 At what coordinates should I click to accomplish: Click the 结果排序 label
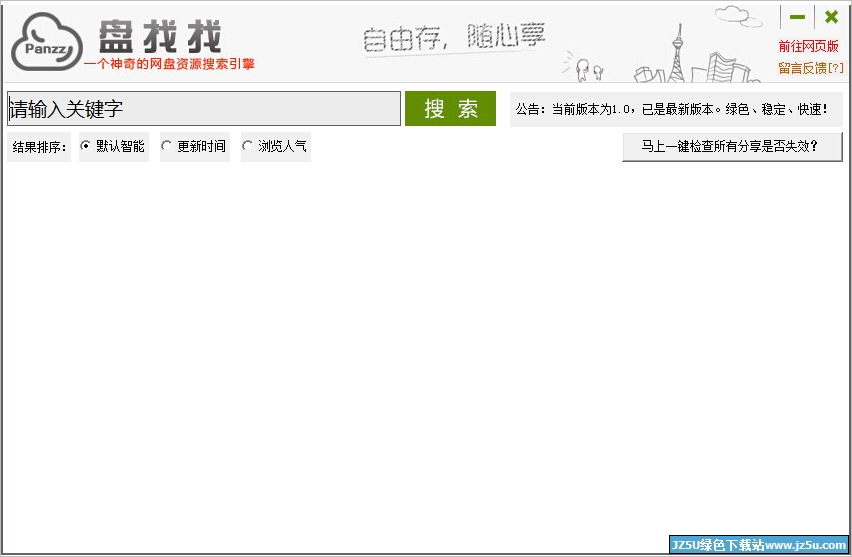coord(39,147)
